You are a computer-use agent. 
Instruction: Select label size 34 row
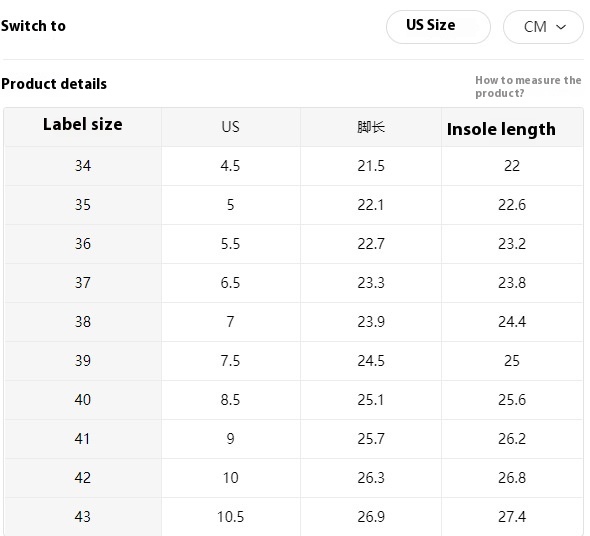tap(294, 166)
